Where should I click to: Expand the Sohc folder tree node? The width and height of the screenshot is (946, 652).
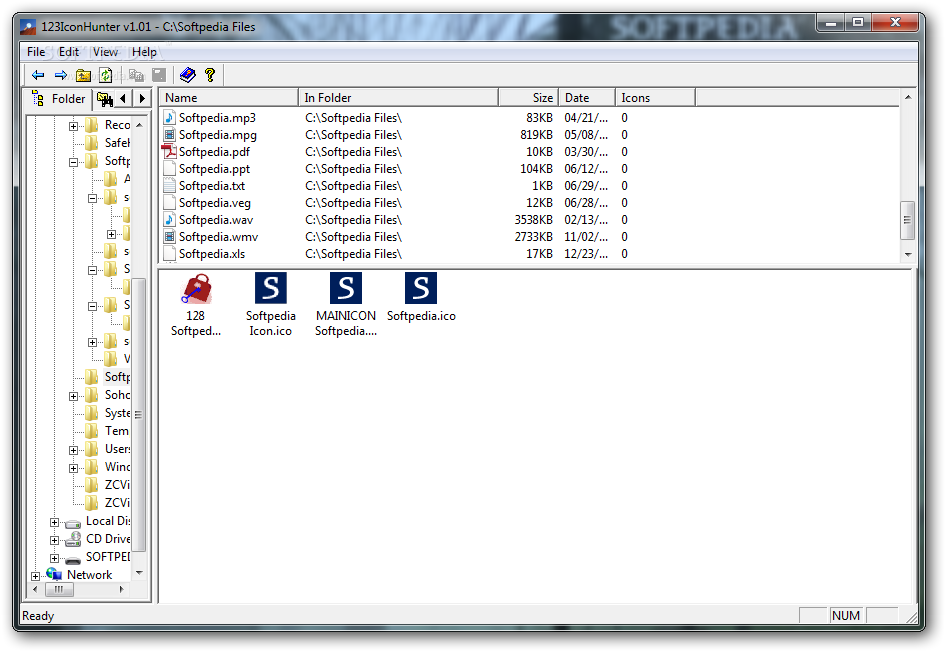(74, 396)
